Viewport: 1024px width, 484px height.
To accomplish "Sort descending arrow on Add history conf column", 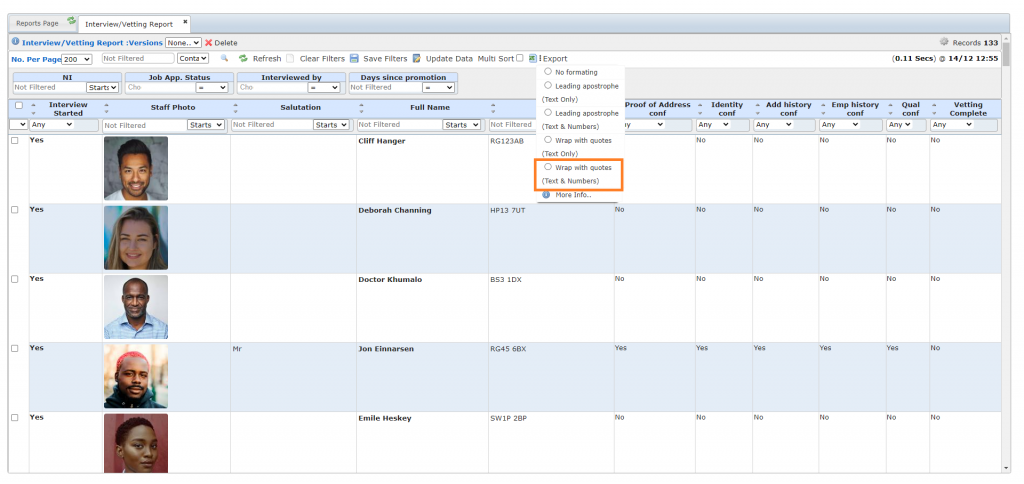I will coord(758,112).
